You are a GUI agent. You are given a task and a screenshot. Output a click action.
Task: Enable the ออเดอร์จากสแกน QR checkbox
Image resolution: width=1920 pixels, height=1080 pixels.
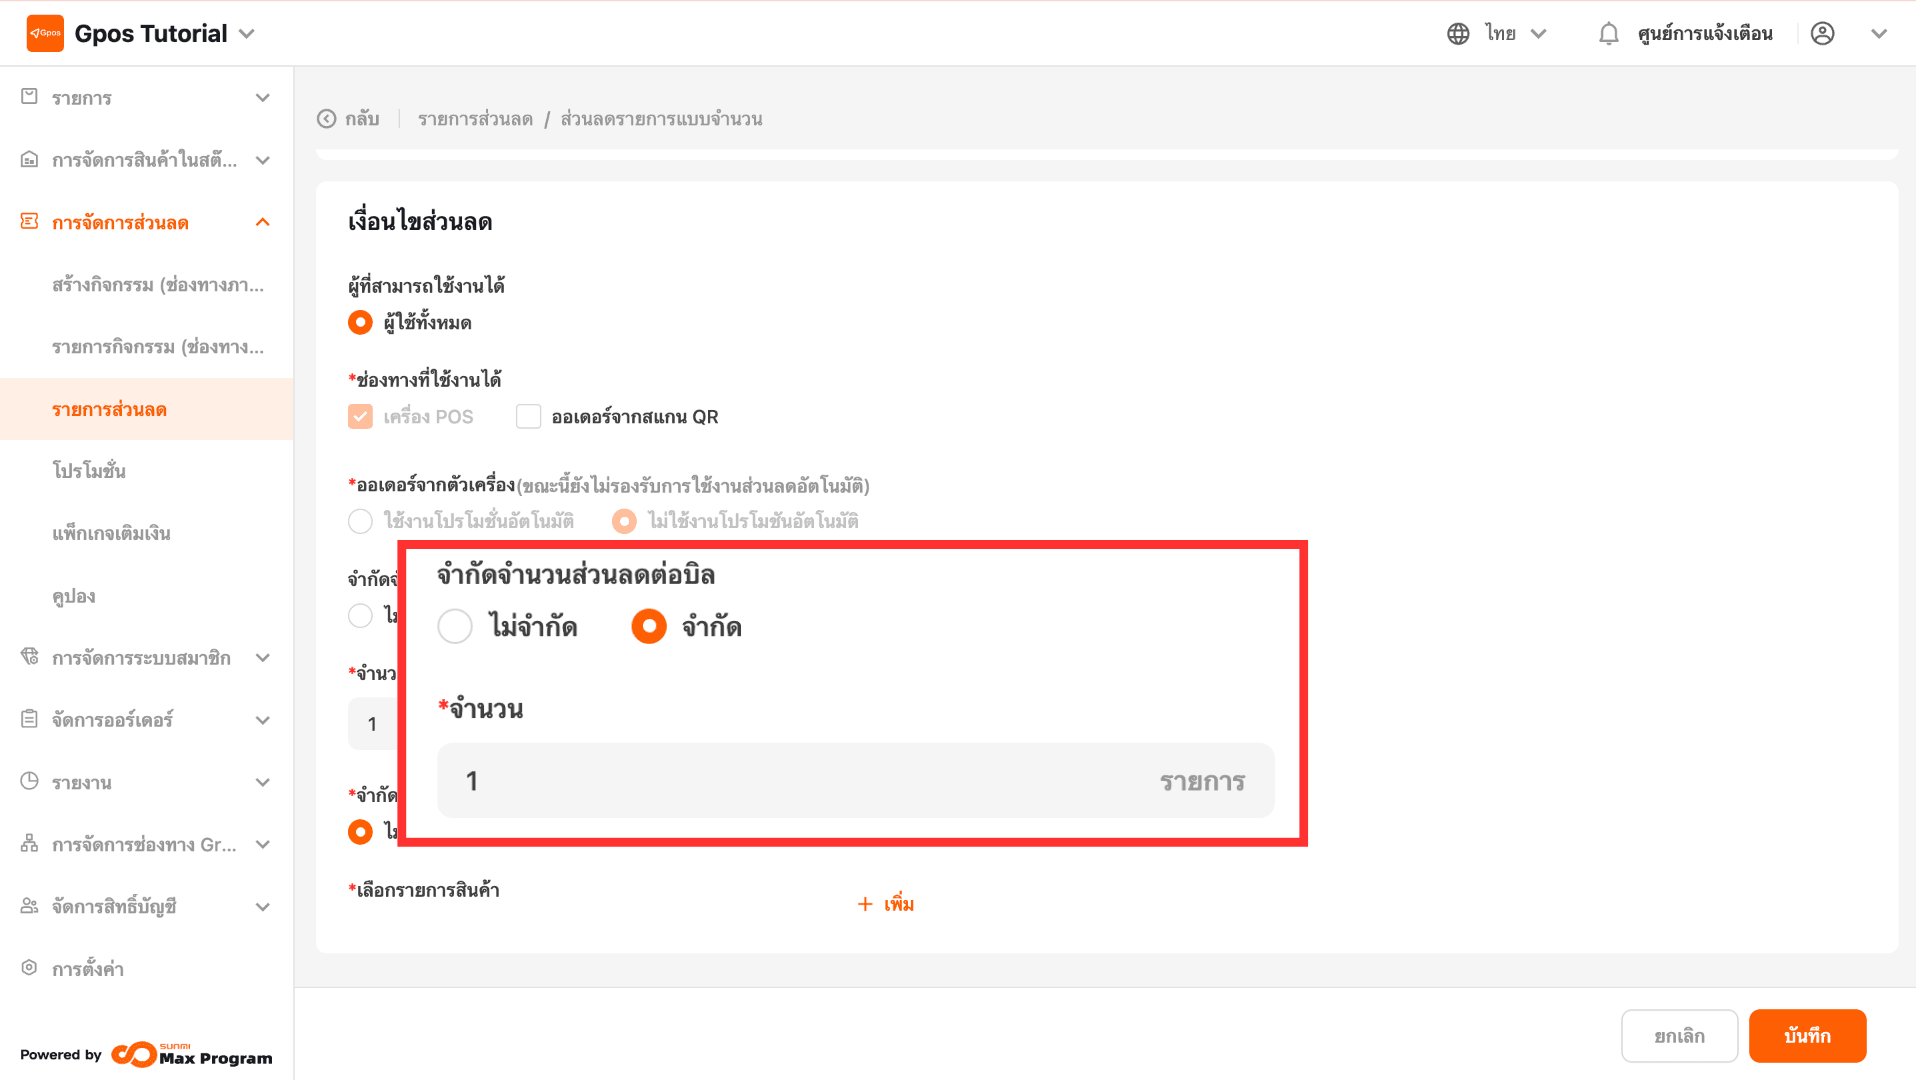point(528,416)
